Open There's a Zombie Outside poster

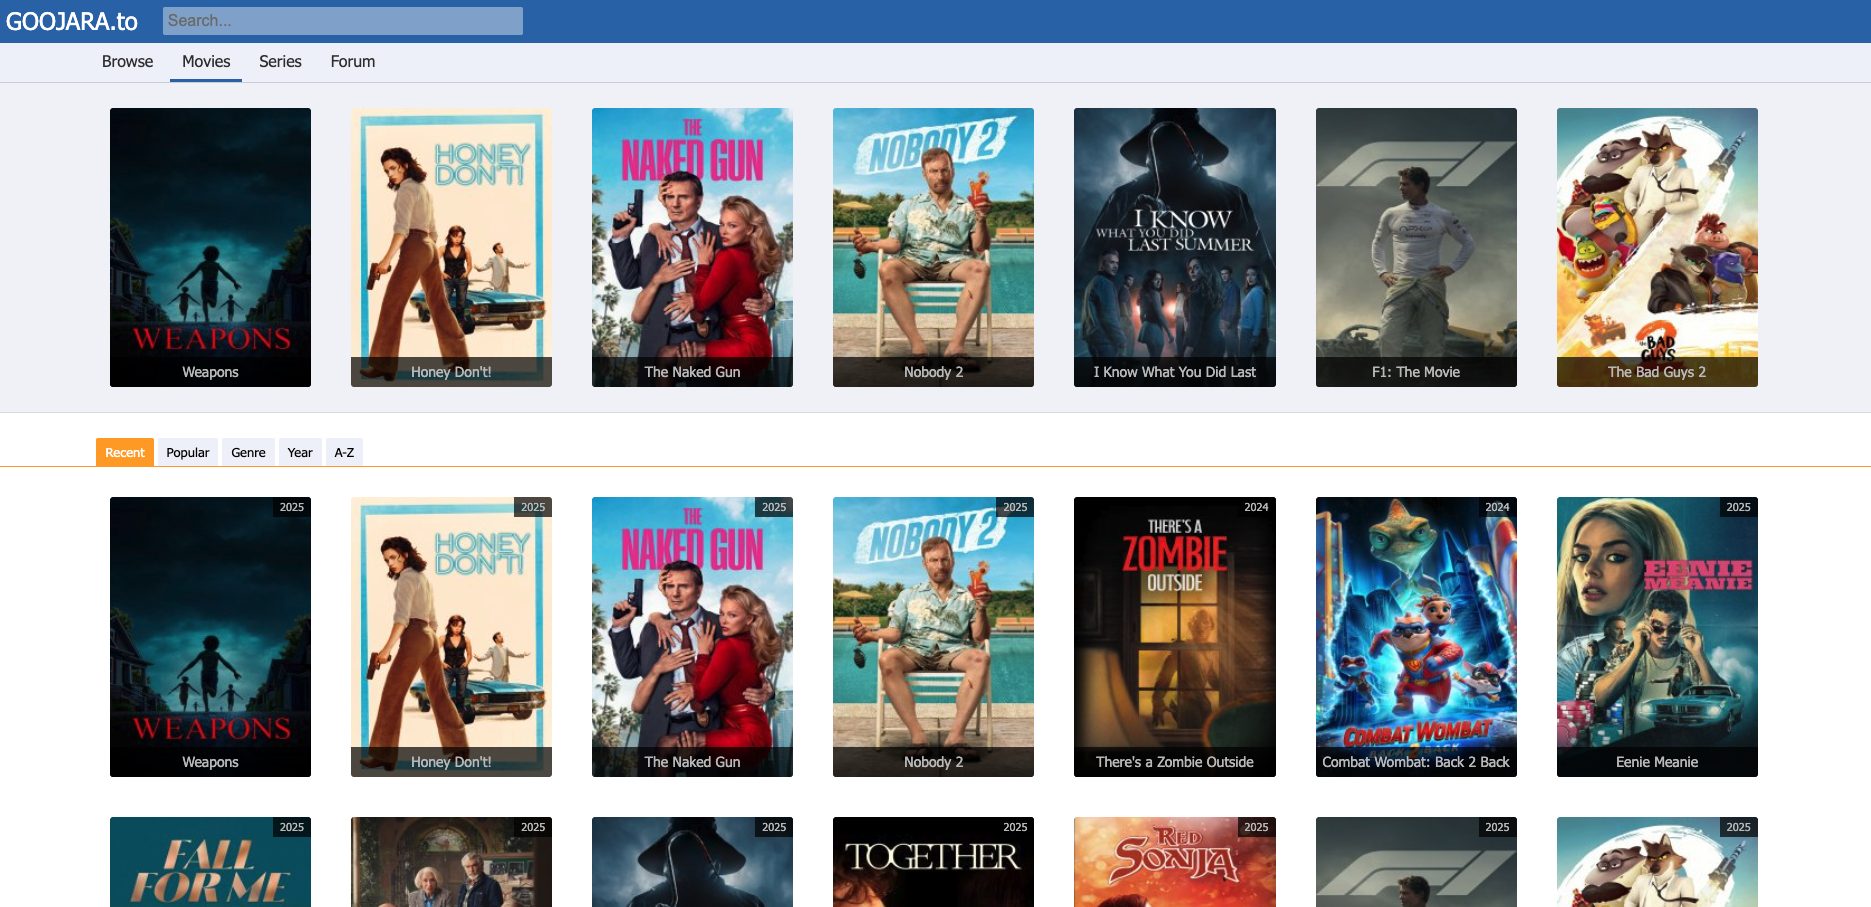1174,636
